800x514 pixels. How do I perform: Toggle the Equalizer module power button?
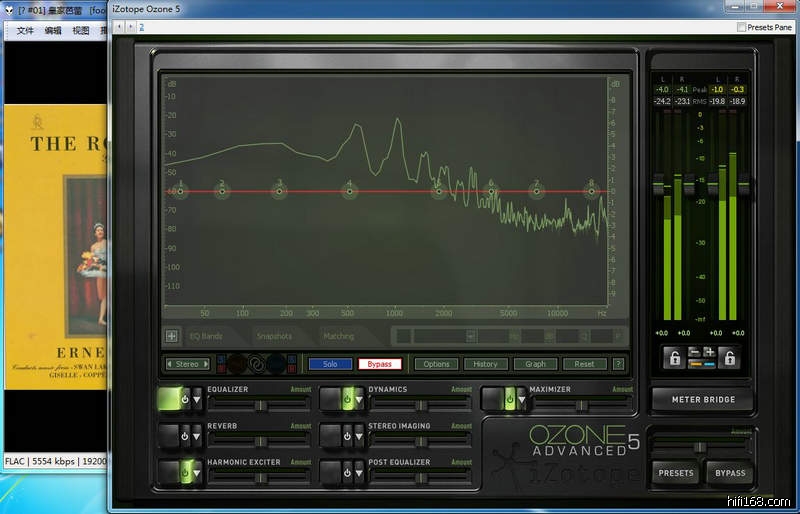tap(183, 399)
